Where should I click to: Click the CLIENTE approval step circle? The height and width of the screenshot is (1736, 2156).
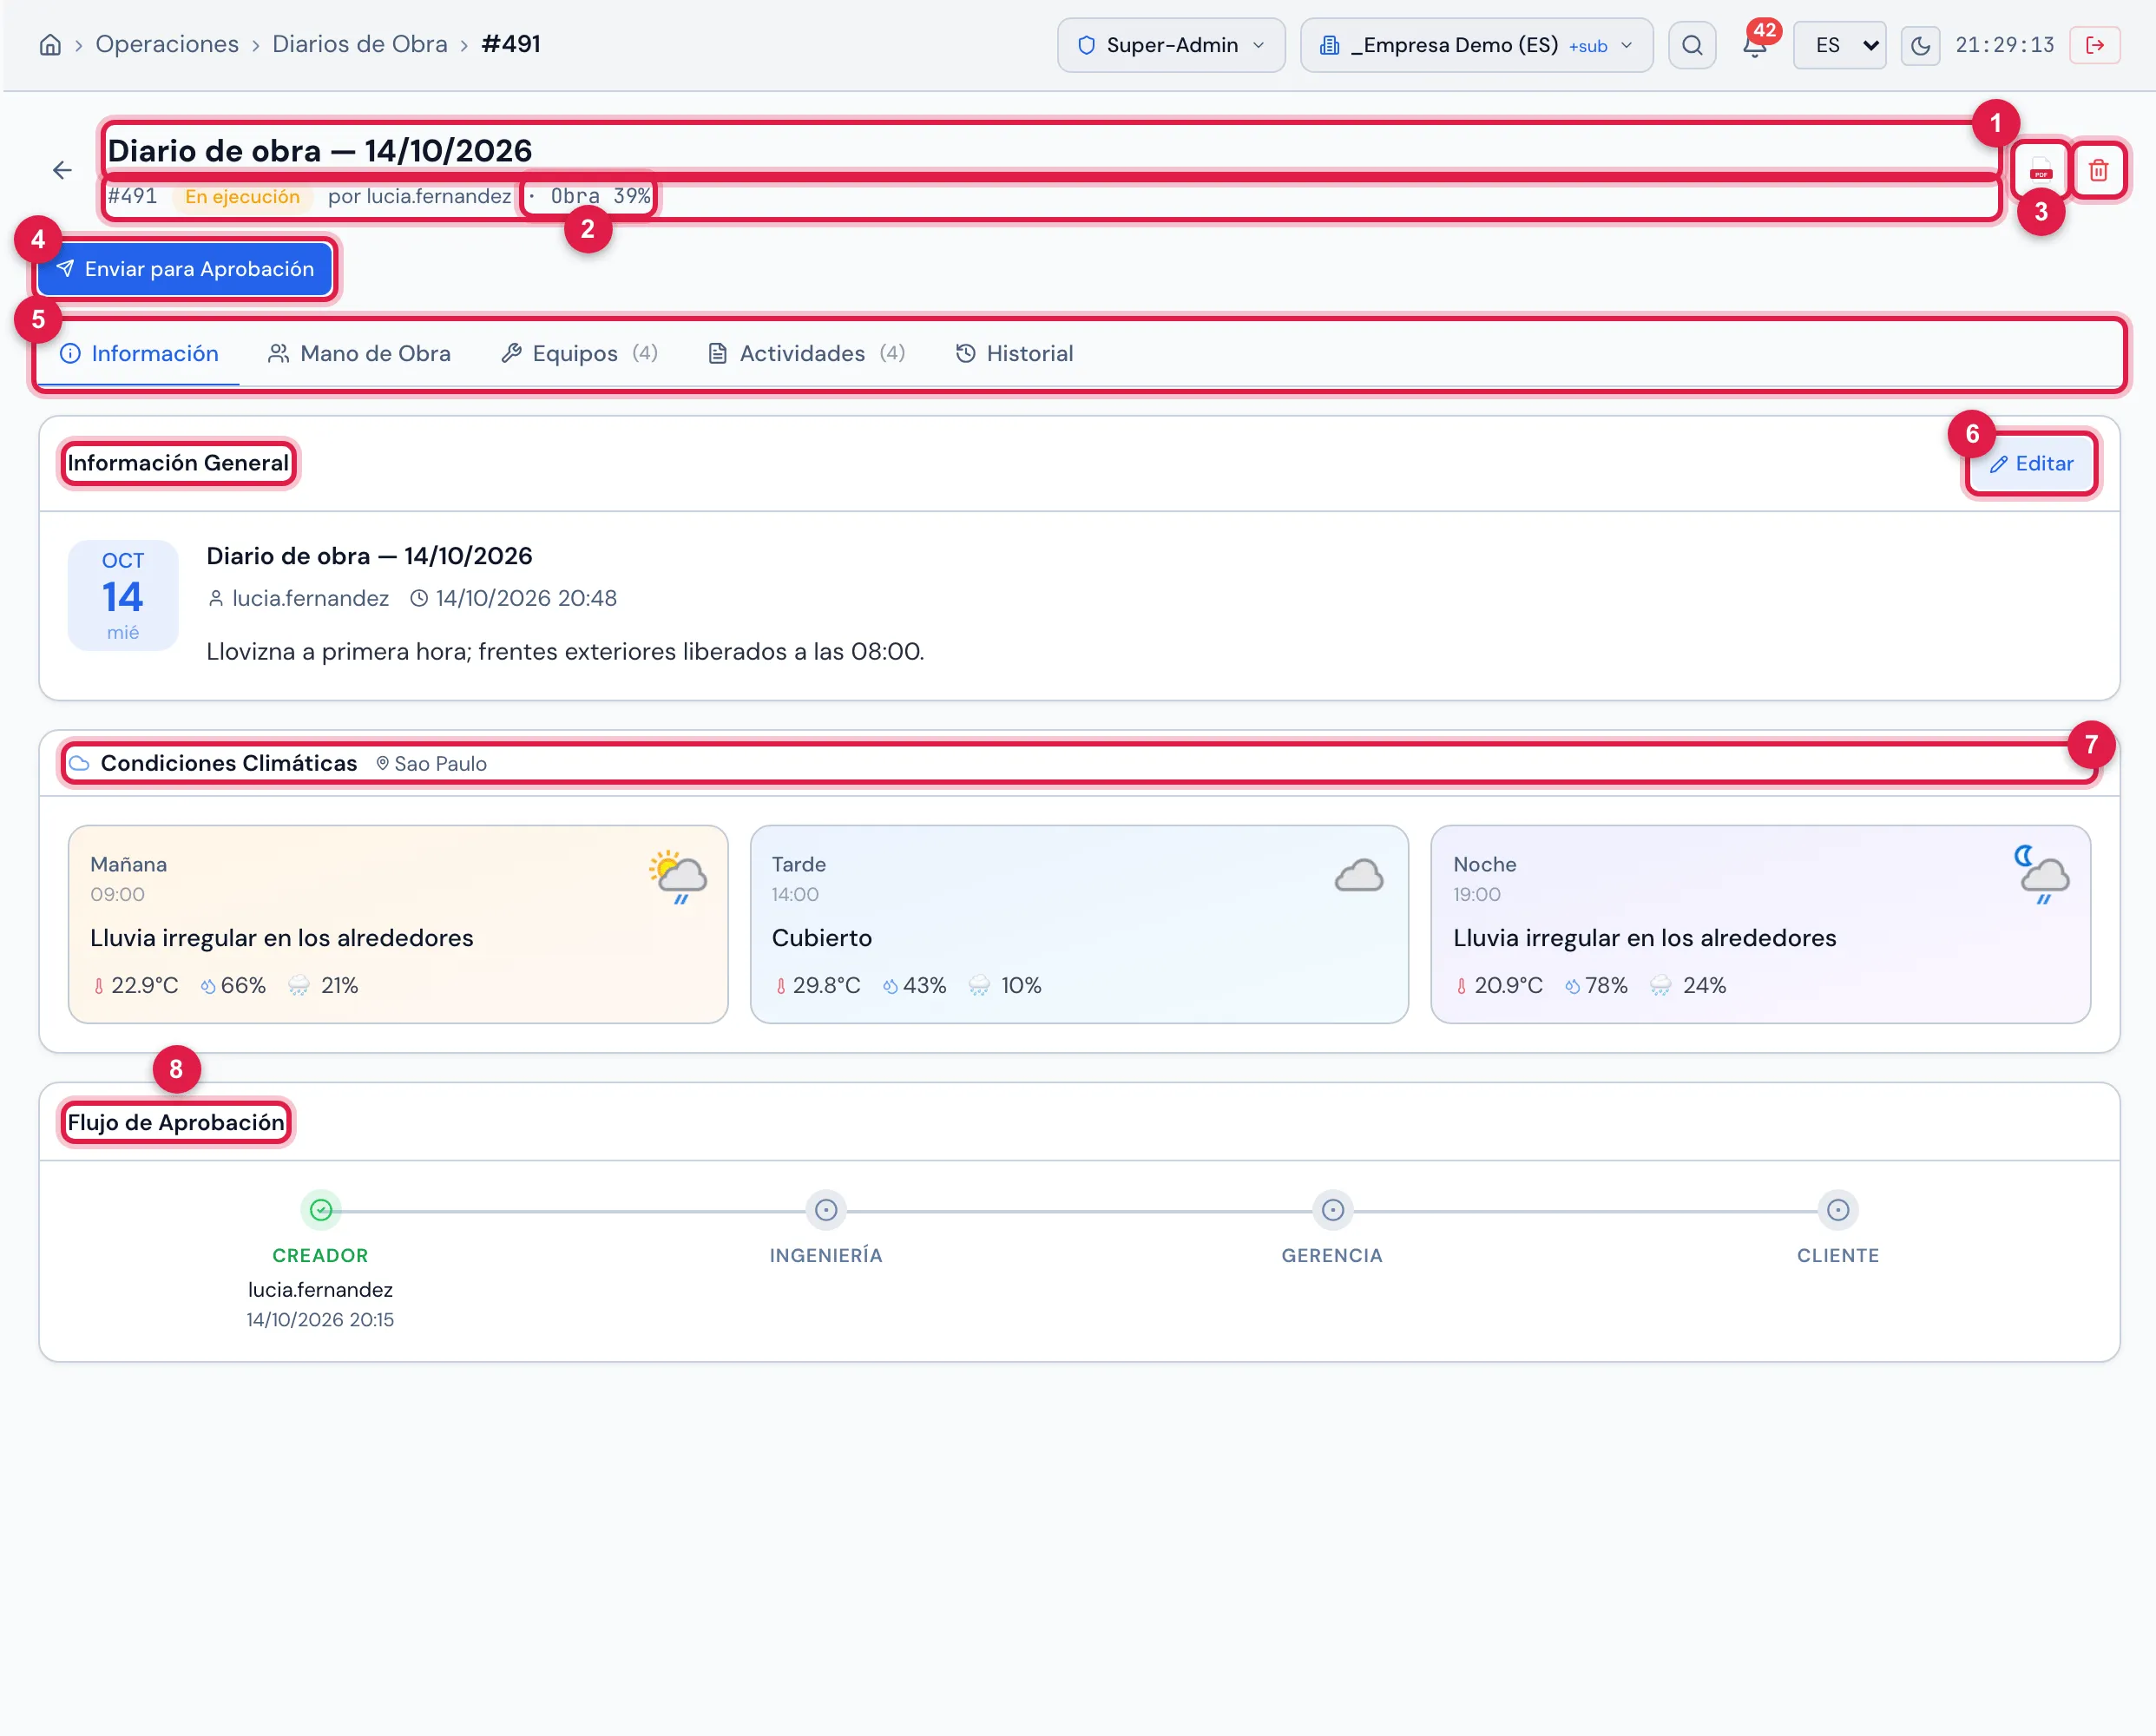[1838, 1211]
